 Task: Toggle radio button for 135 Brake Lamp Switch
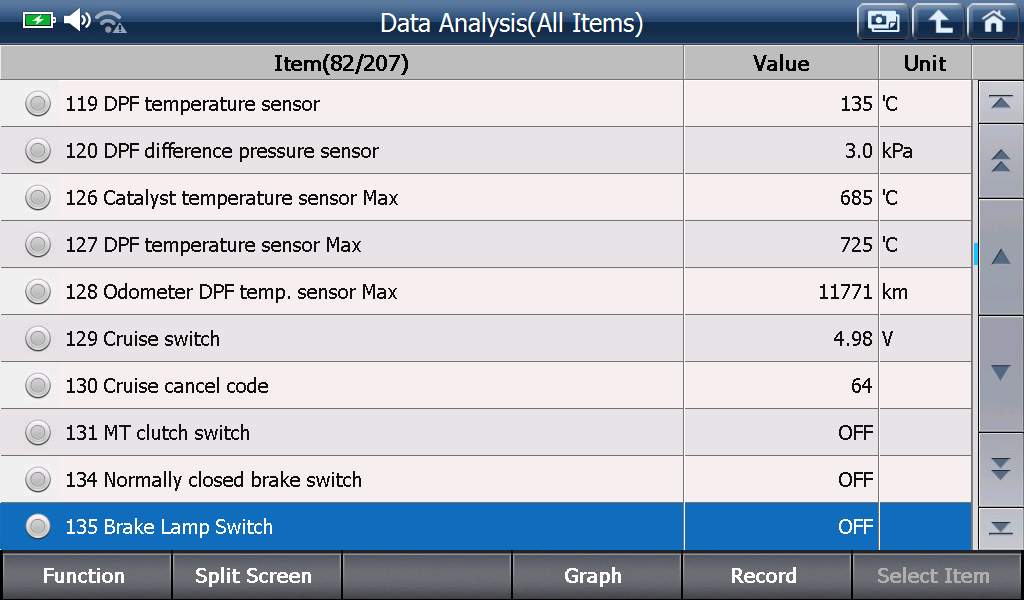tap(38, 526)
